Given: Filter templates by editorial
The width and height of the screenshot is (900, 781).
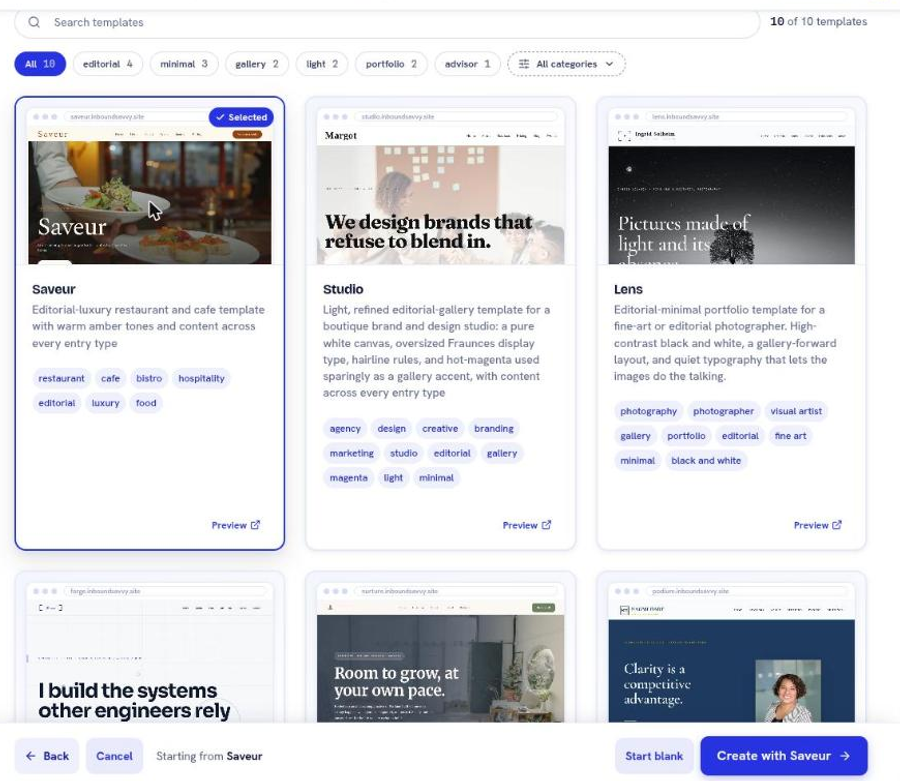Looking at the screenshot, I should [x=108, y=64].
